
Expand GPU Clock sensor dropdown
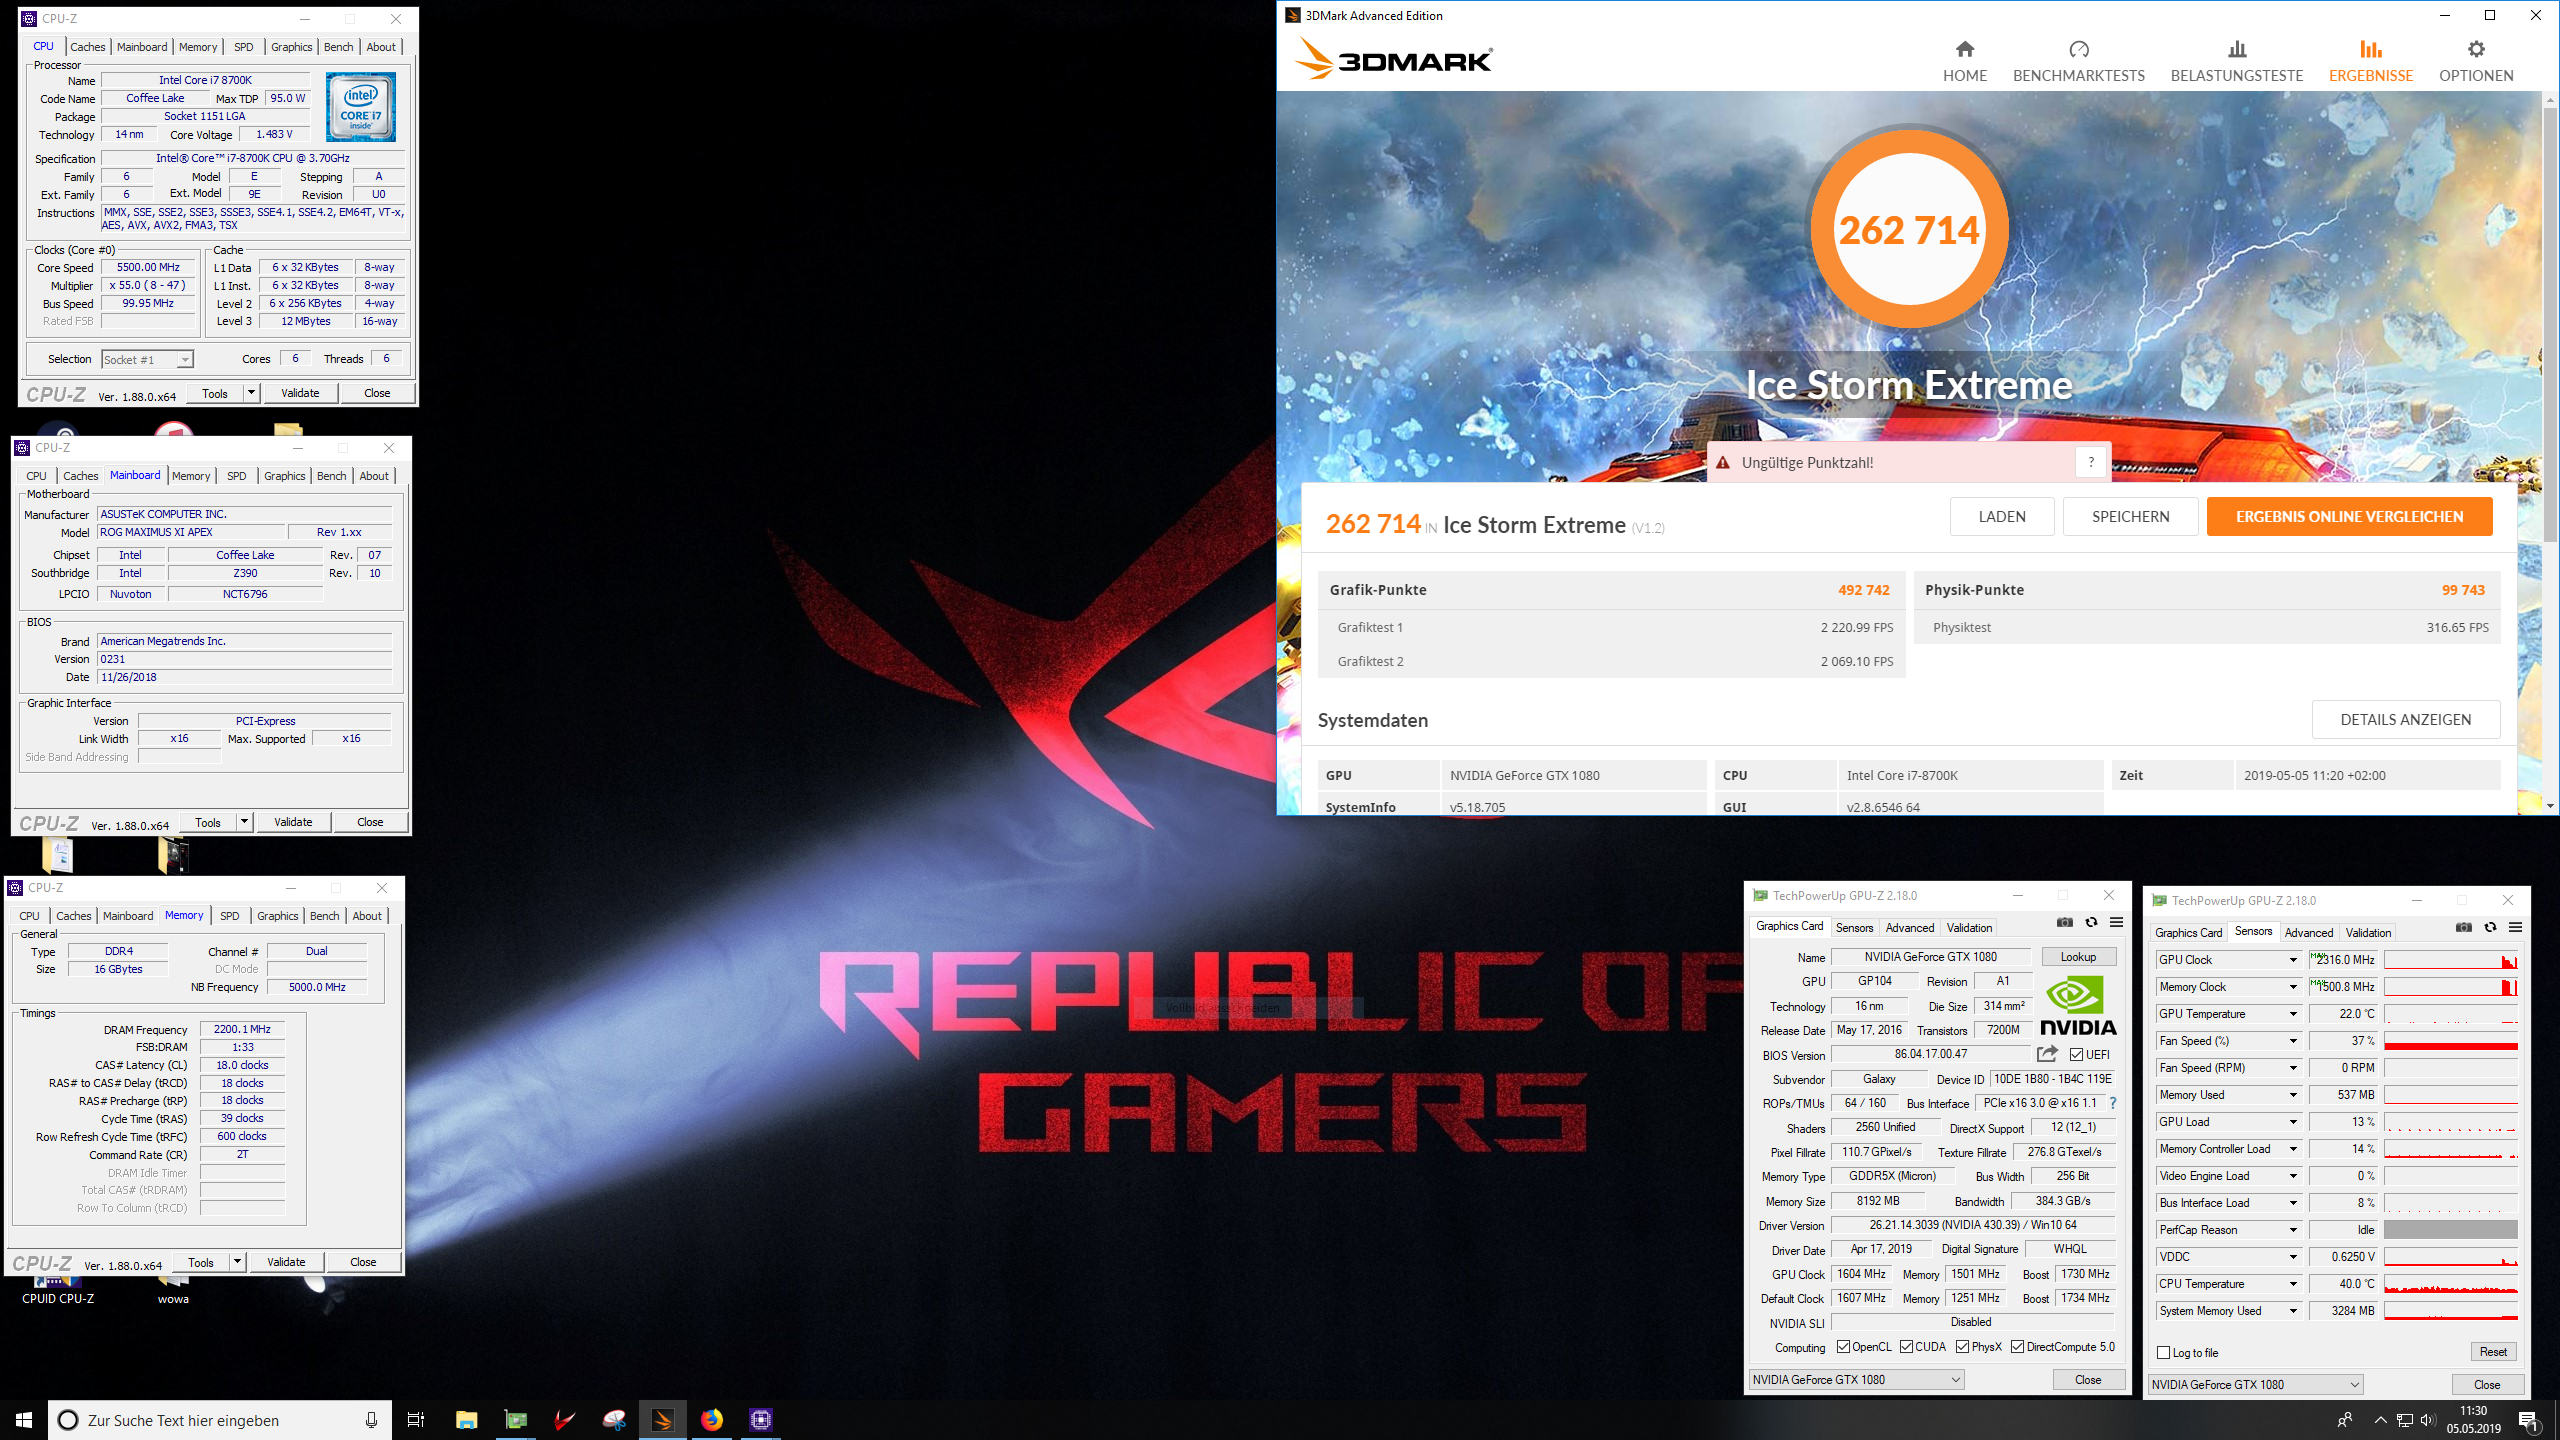pyautogui.click(x=2293, y=960)
